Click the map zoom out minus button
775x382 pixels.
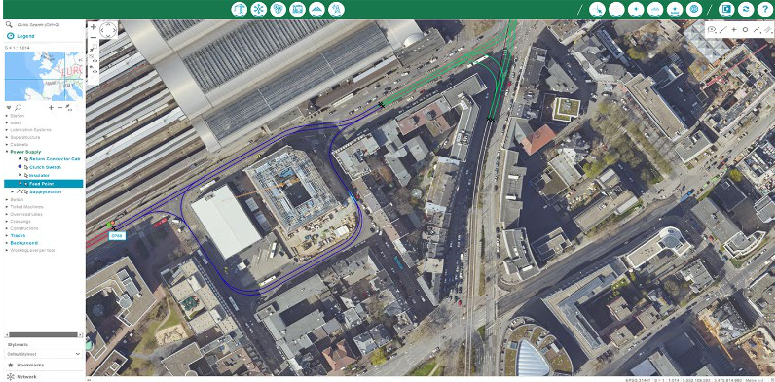pos(93,38)
